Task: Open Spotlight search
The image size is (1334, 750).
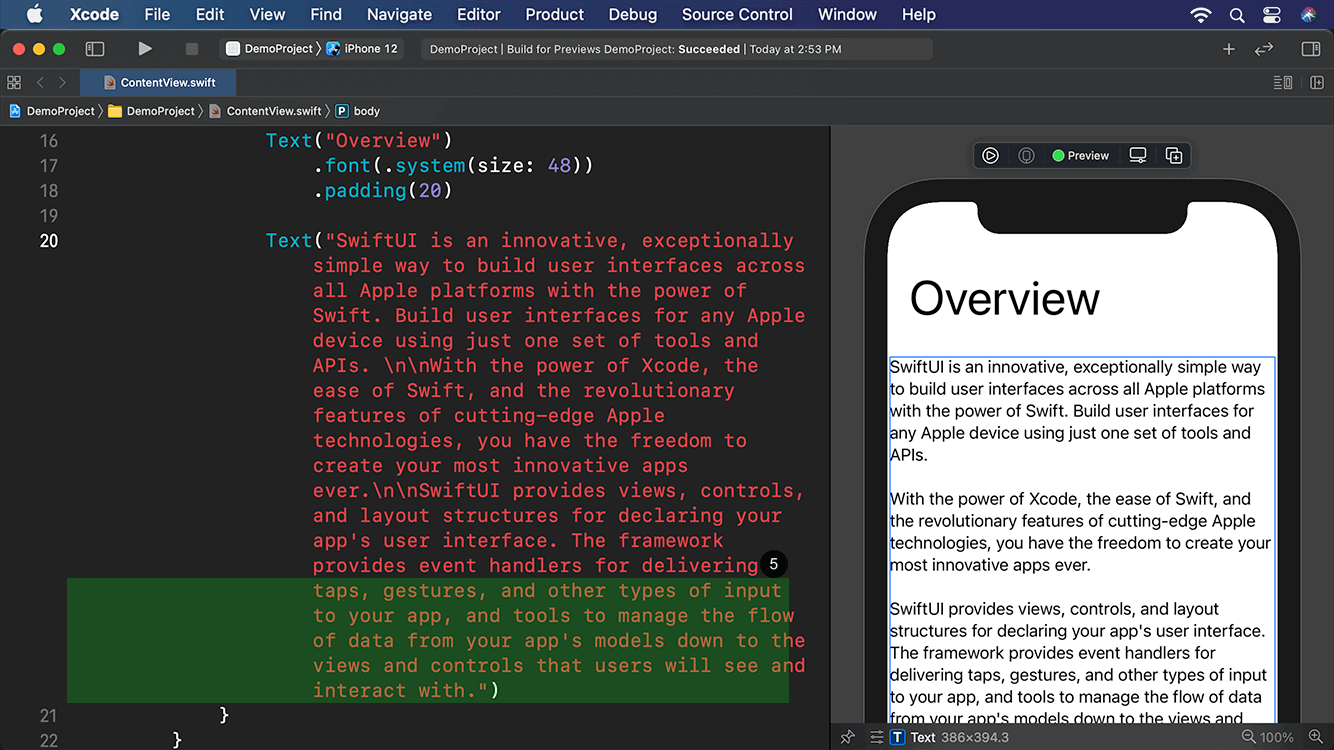Action: click(x=1237, y=15)
